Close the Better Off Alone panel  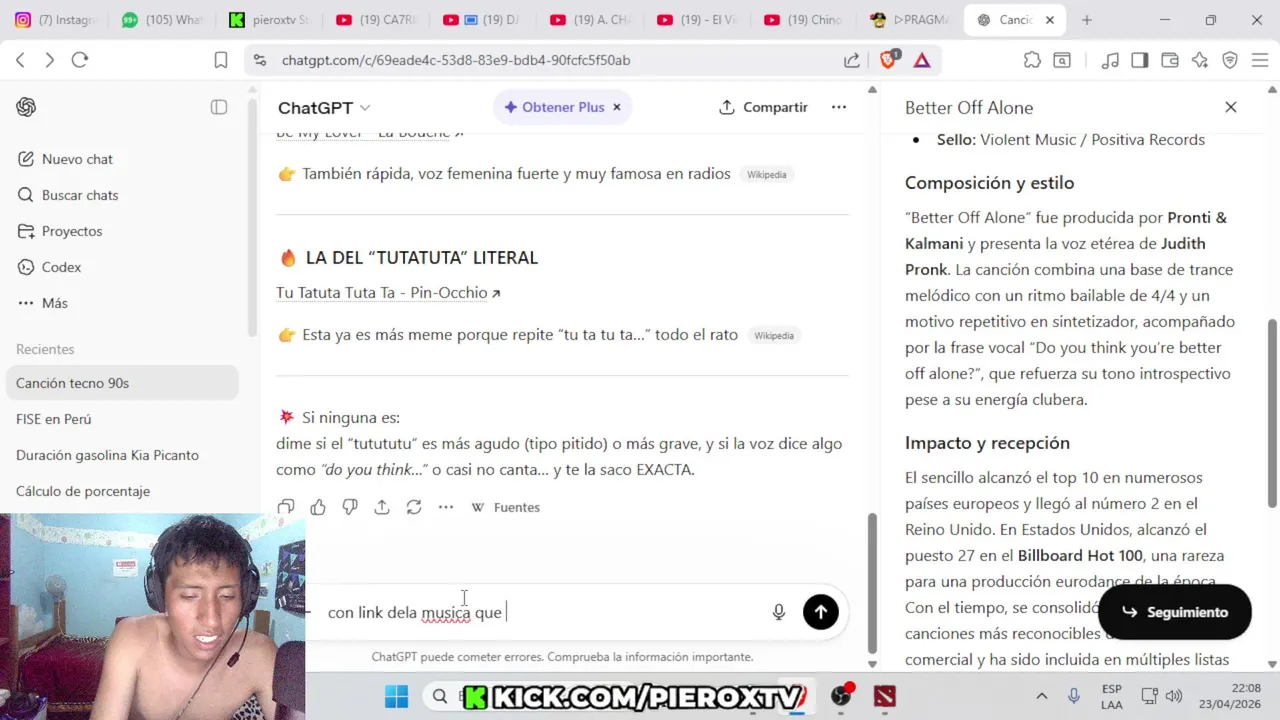(x=1231, y=107)
